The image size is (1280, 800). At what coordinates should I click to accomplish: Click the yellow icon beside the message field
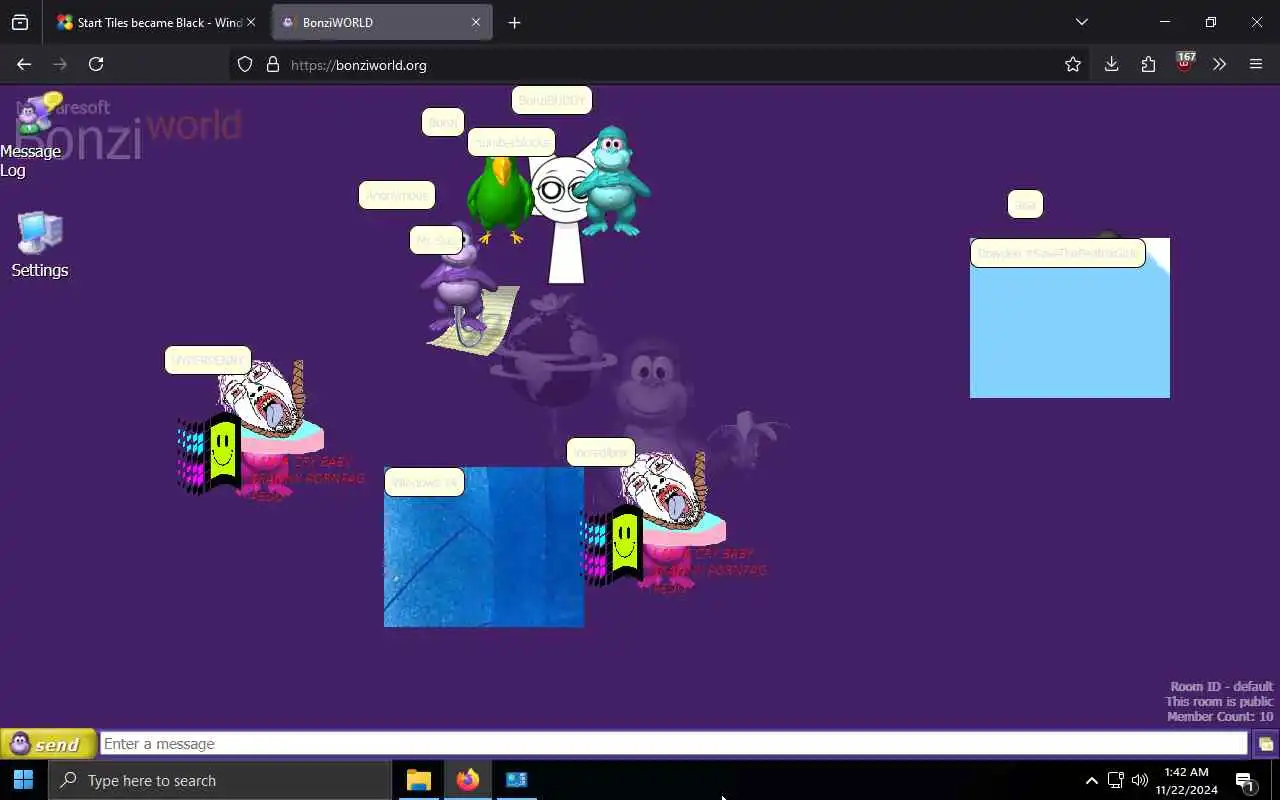coord(1265,744)
